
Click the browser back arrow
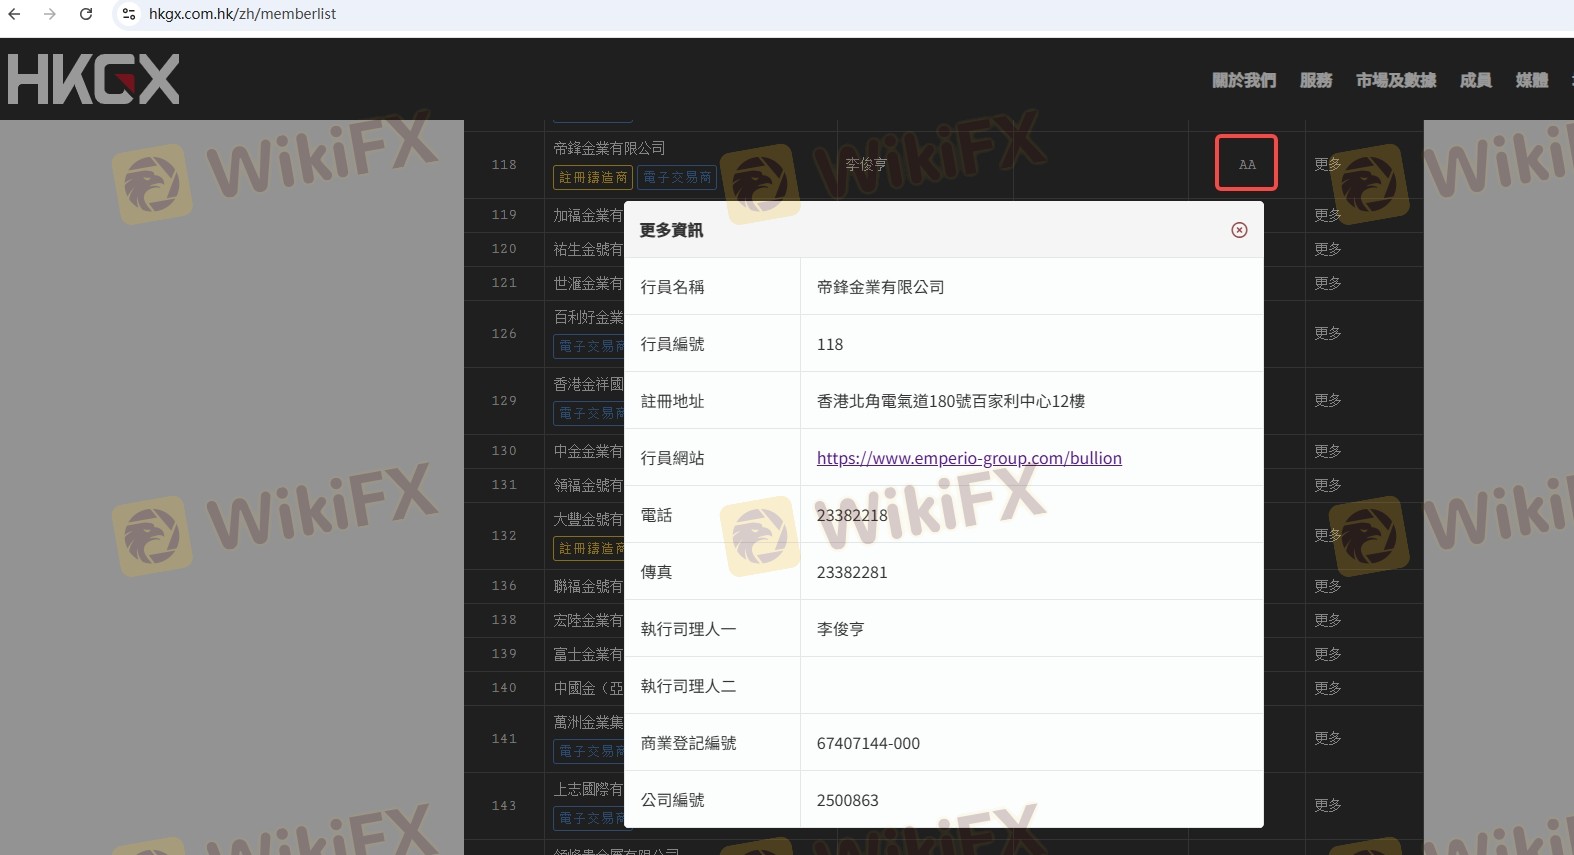point(14,14)
